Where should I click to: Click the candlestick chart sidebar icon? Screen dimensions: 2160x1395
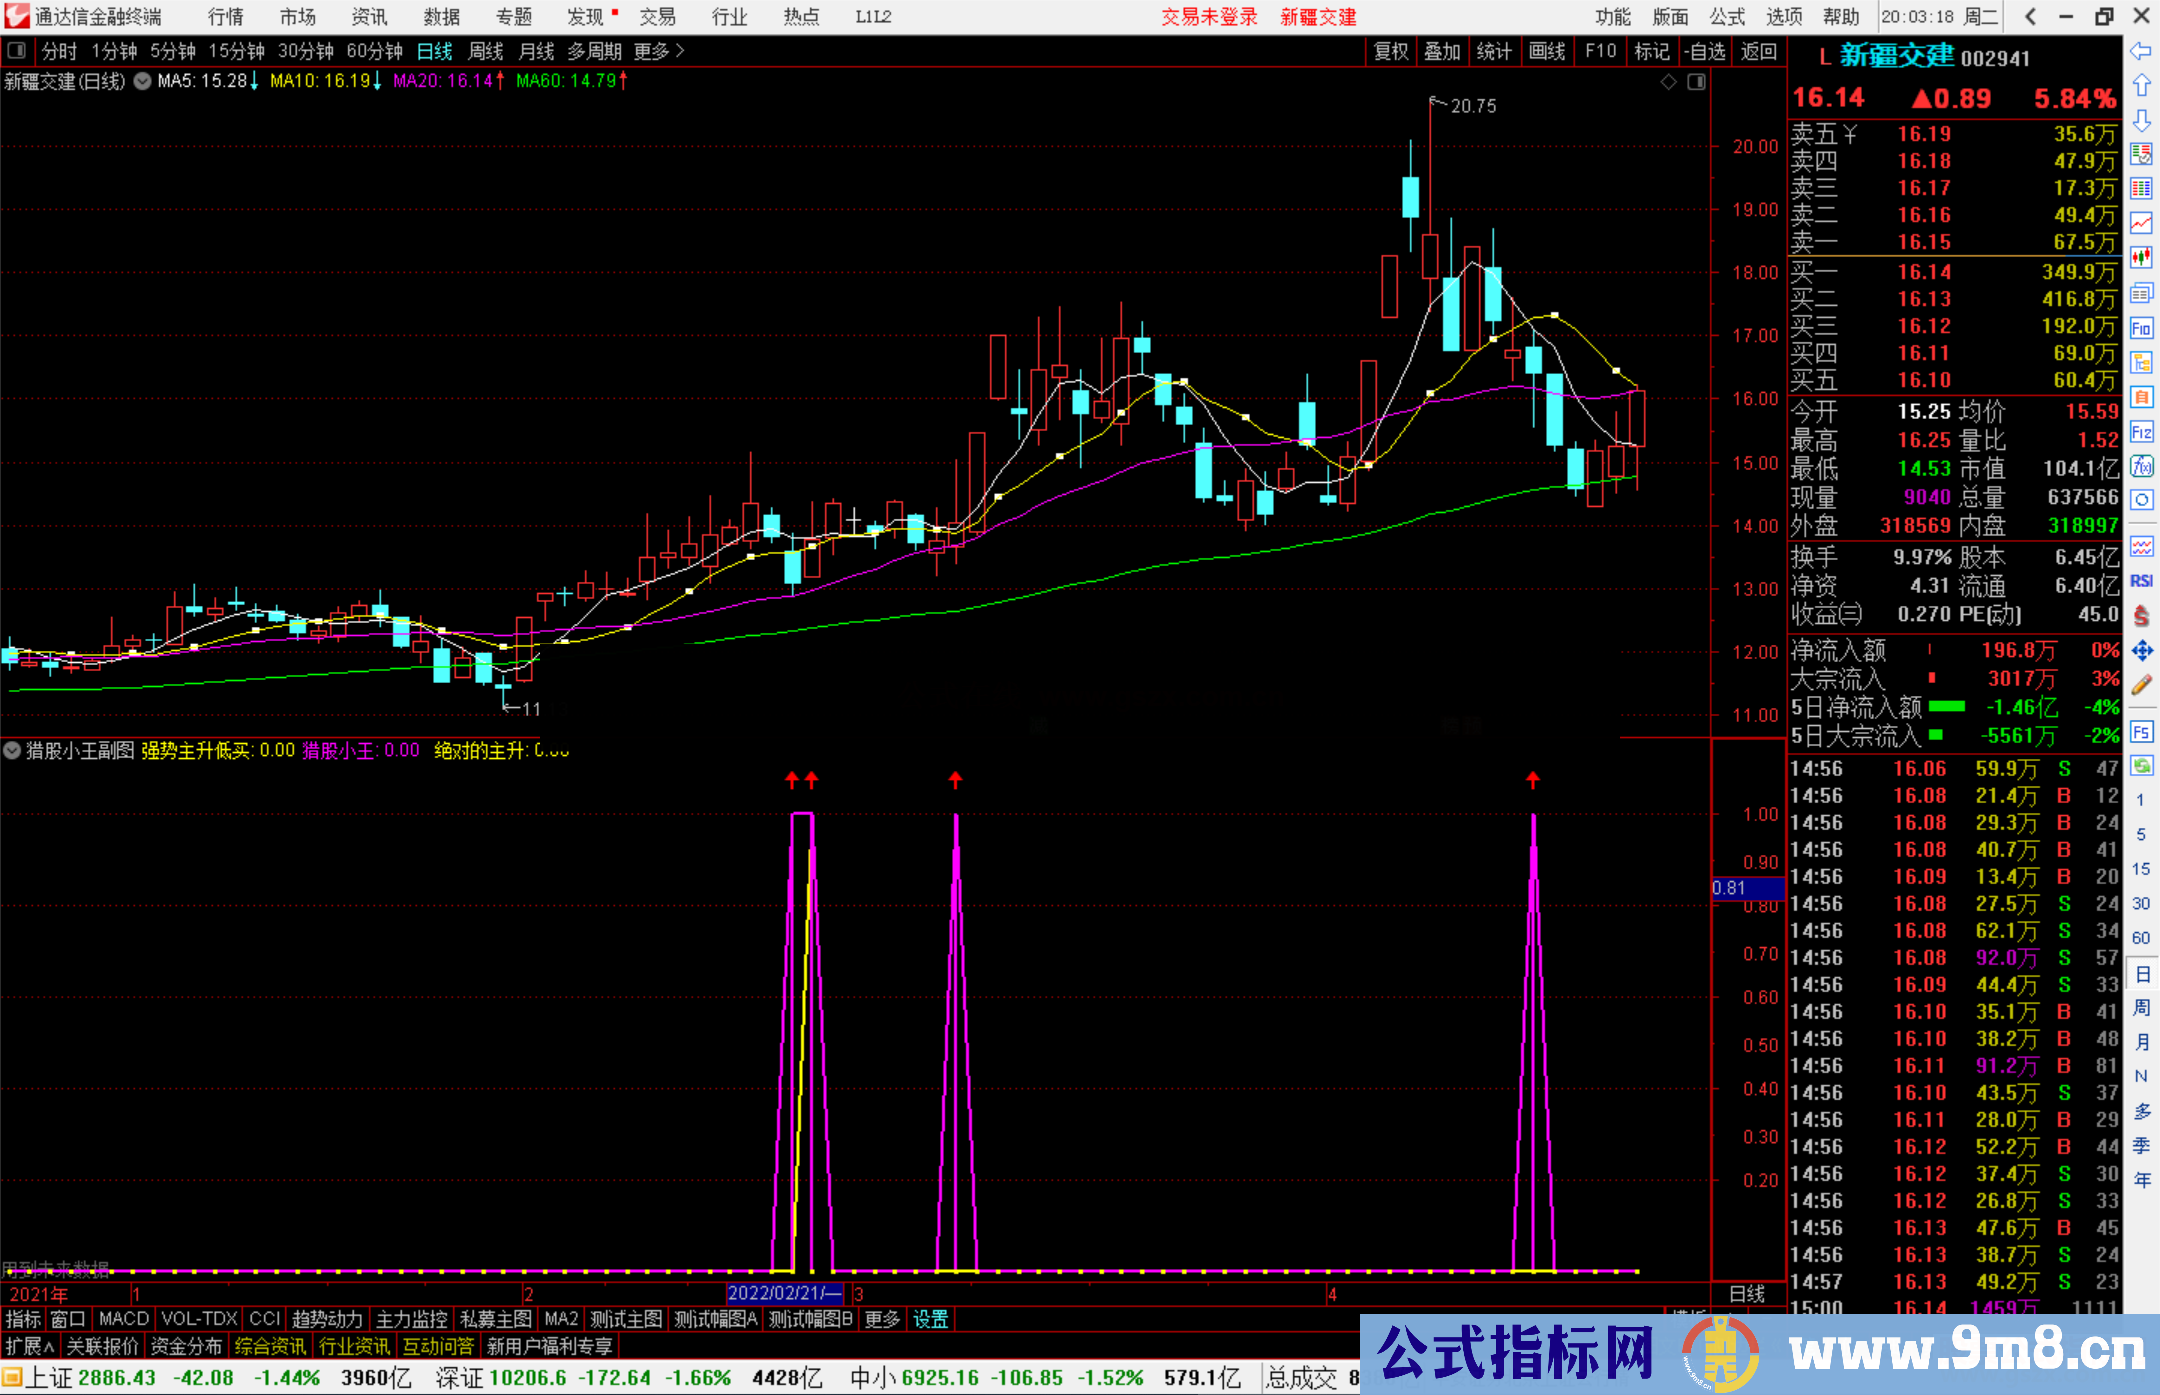tap(2141, 257)
